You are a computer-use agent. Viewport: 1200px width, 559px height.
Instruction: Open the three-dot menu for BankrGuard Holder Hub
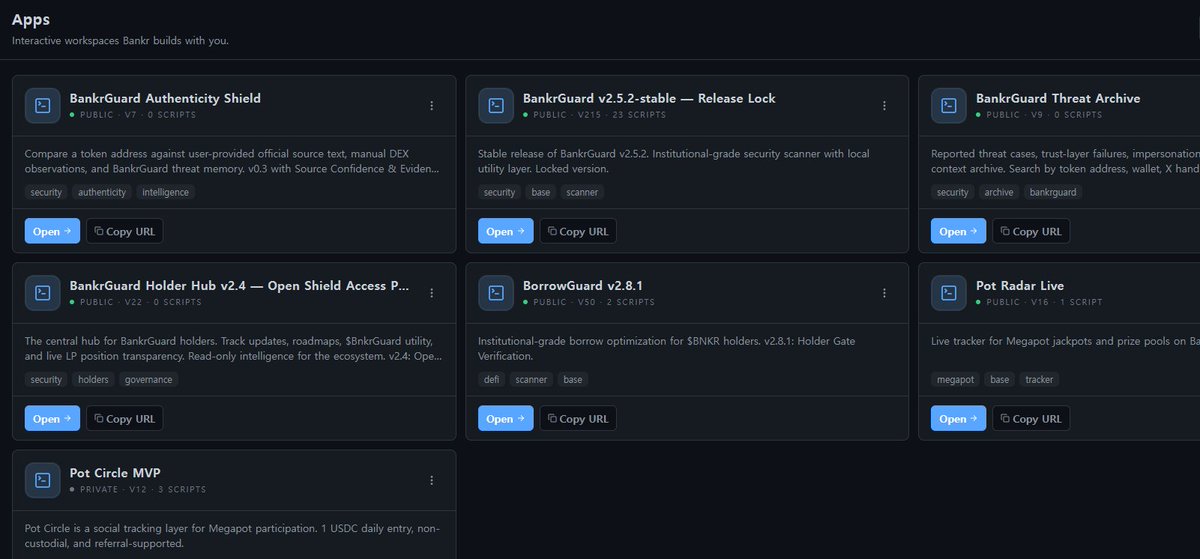click(432, 293)
